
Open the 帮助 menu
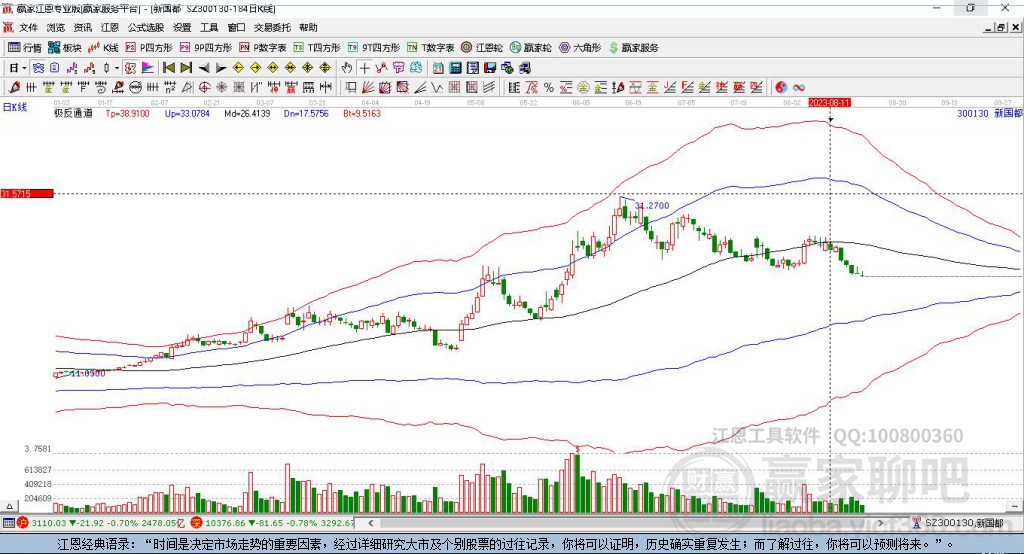(x=308, y=27)
